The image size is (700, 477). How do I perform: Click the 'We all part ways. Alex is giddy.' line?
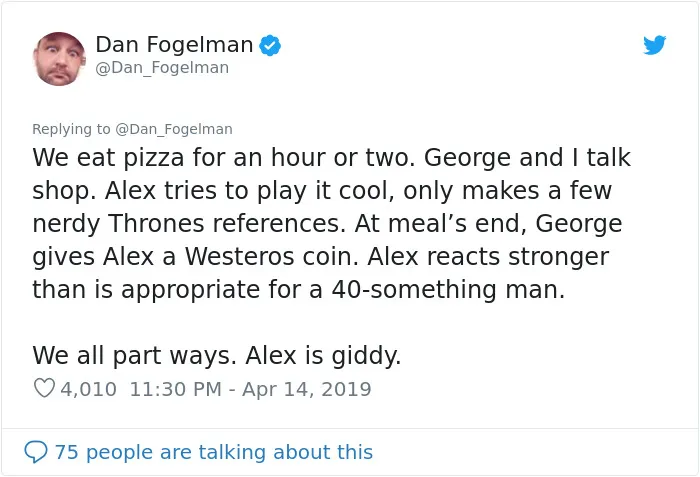(217, 356)
